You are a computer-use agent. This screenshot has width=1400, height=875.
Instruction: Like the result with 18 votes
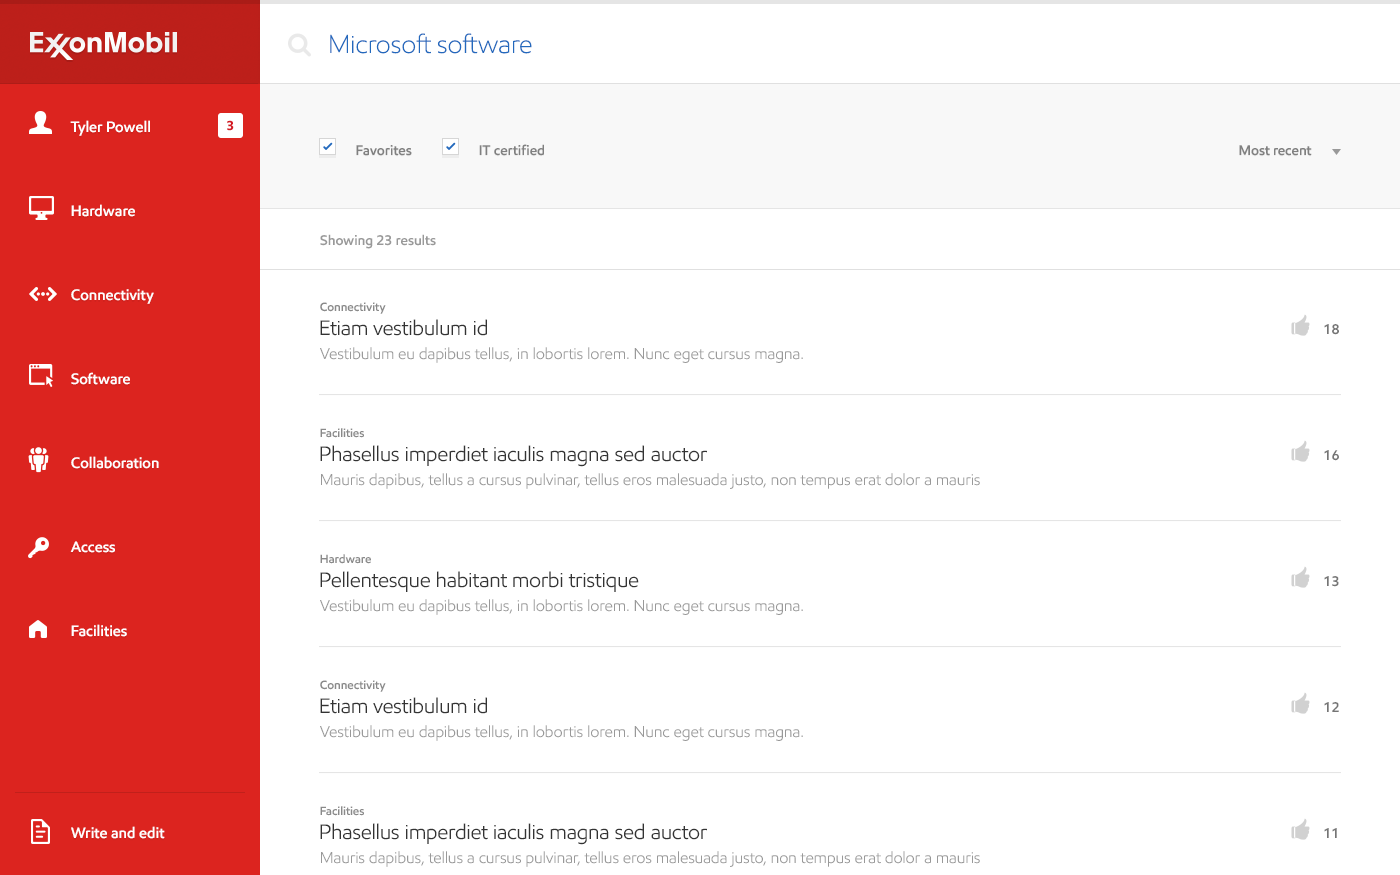pos(1300,326)
